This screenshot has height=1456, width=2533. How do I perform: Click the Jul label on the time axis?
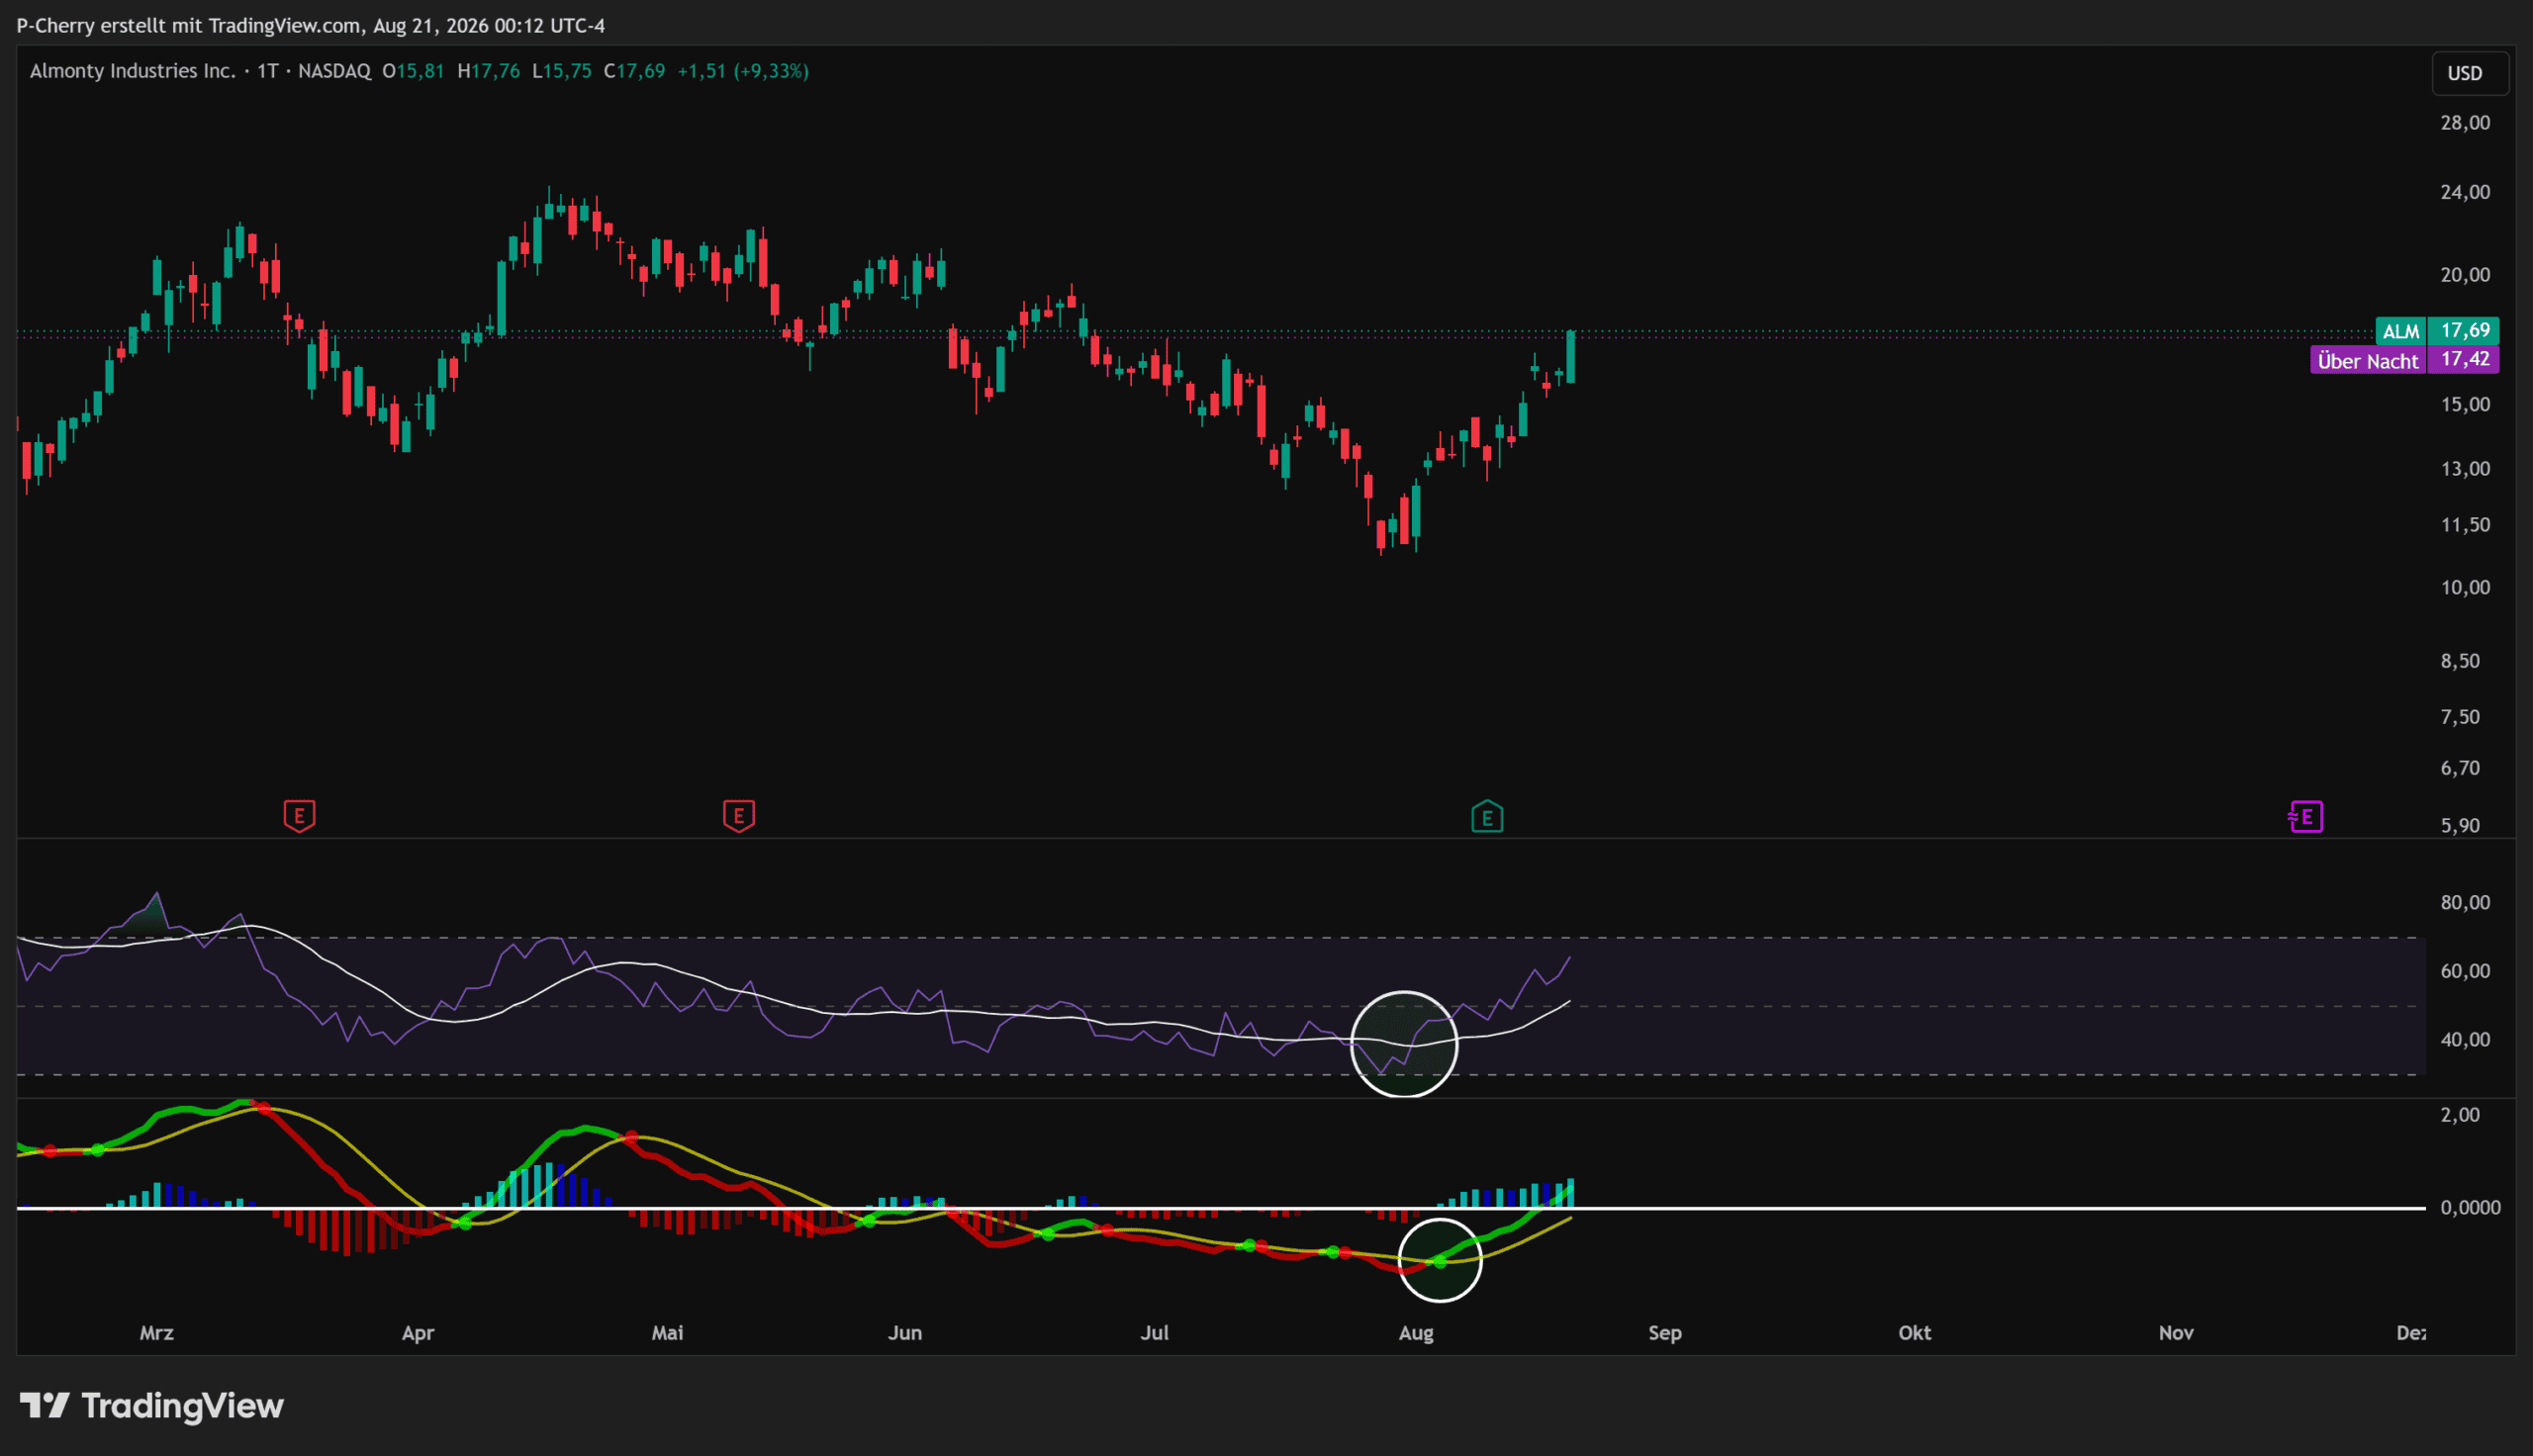[x=1155, y=1333]
